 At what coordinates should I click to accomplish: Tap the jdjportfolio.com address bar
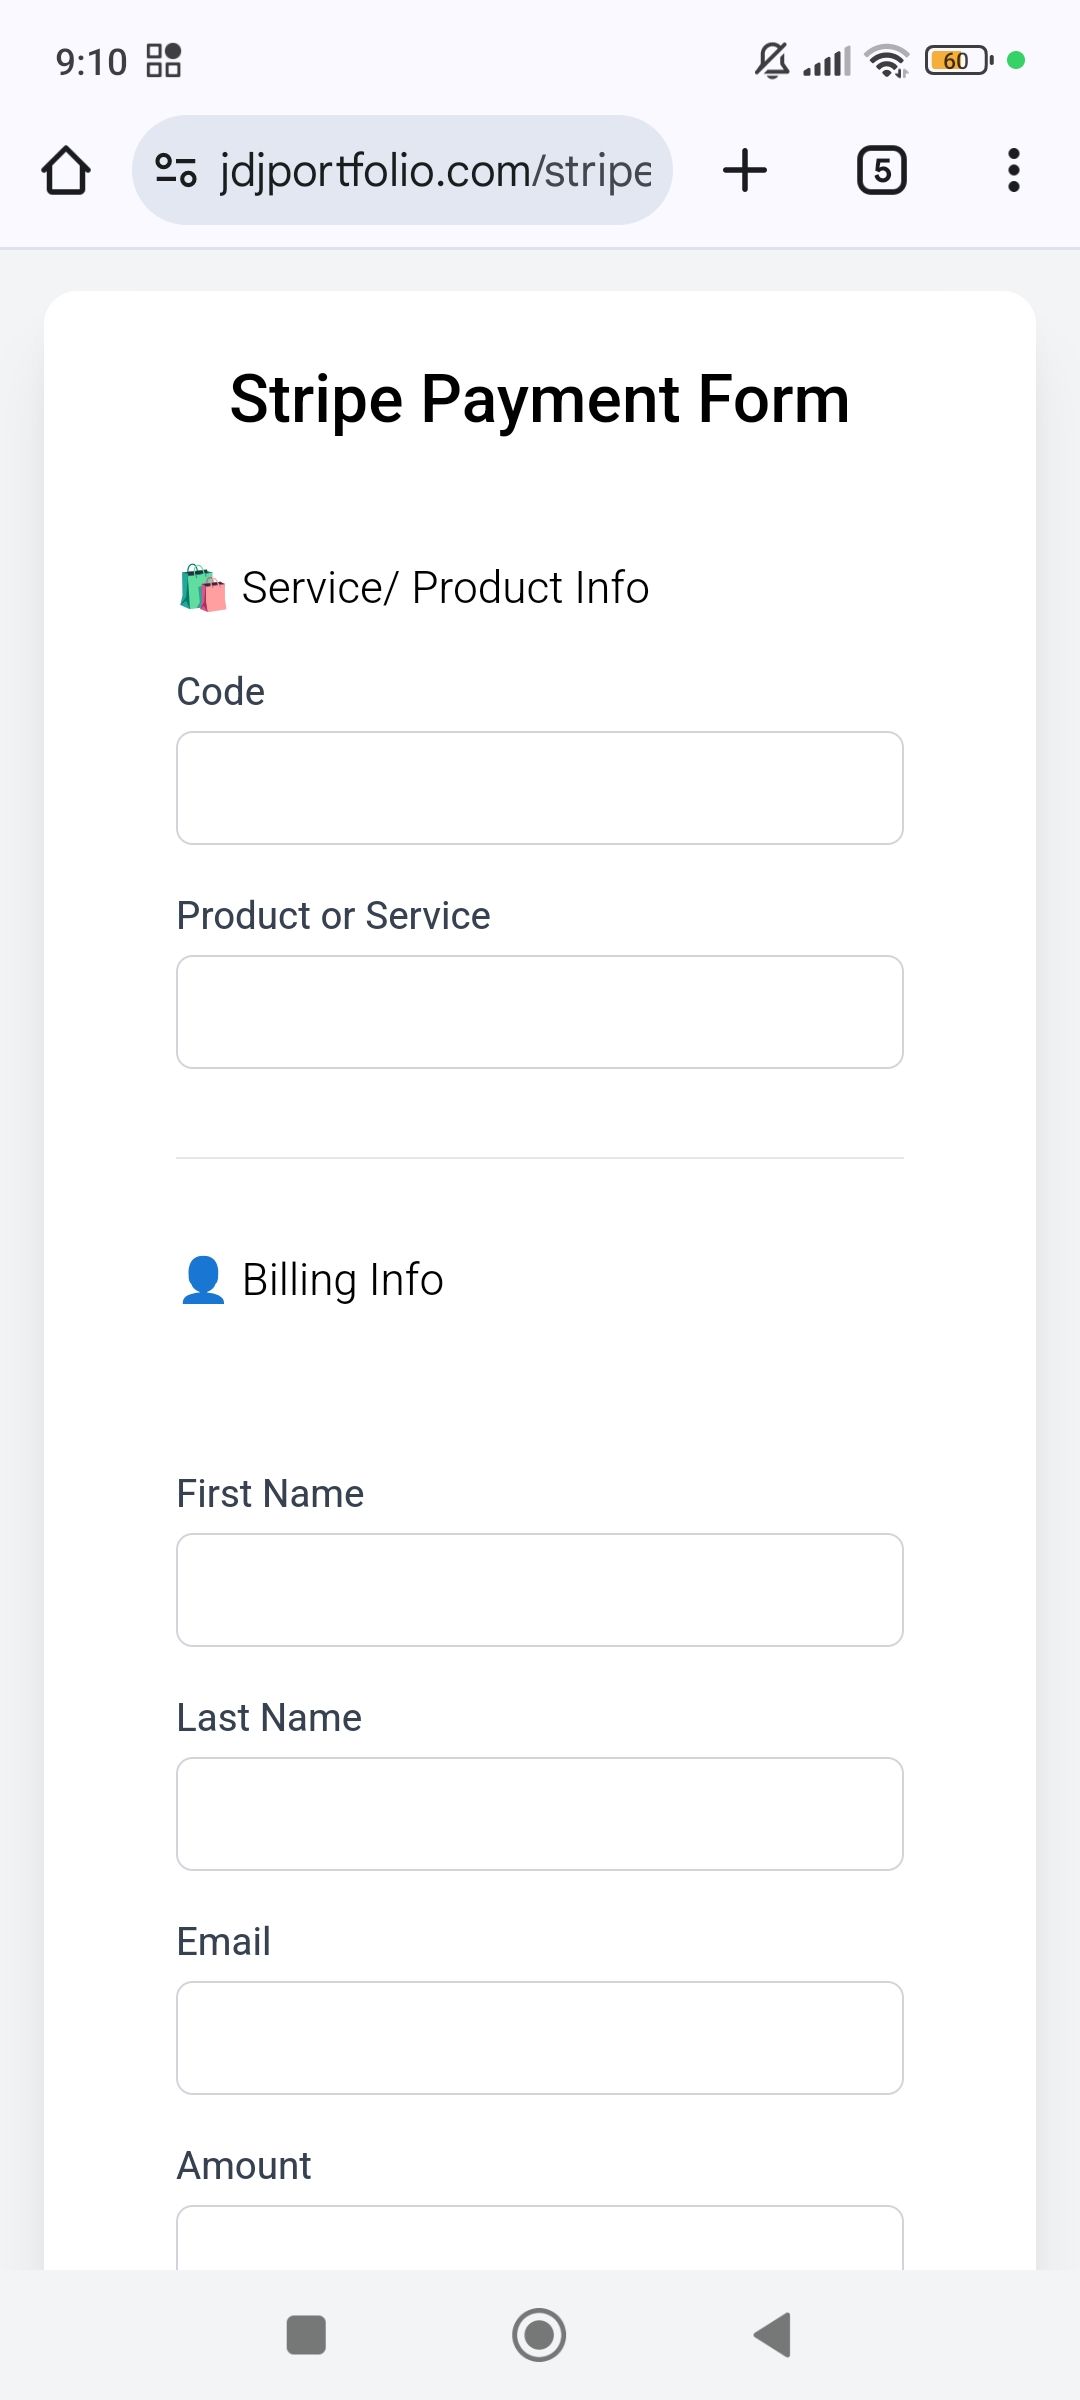[x=435, y=170]
